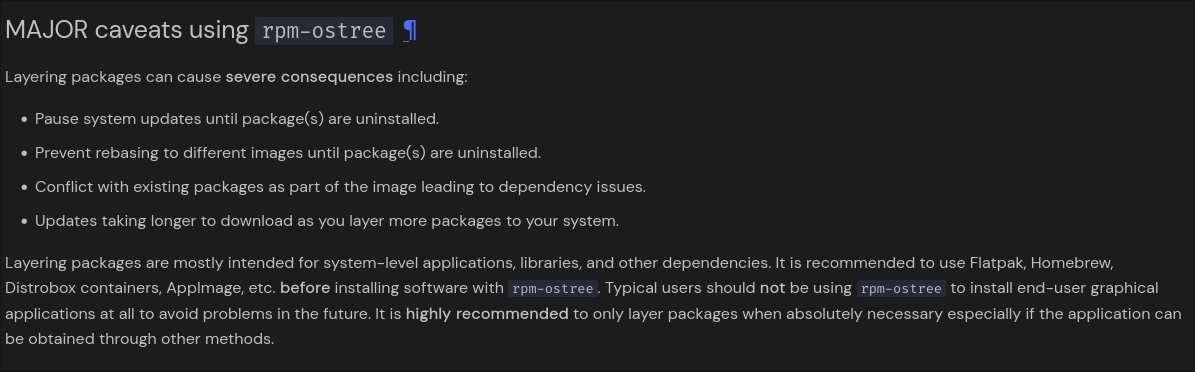Image resolution: width=1195 pixels, height=372 pixels.
Task: Click the pilcrow permalink icon beside heading
Action: (409, 30)
